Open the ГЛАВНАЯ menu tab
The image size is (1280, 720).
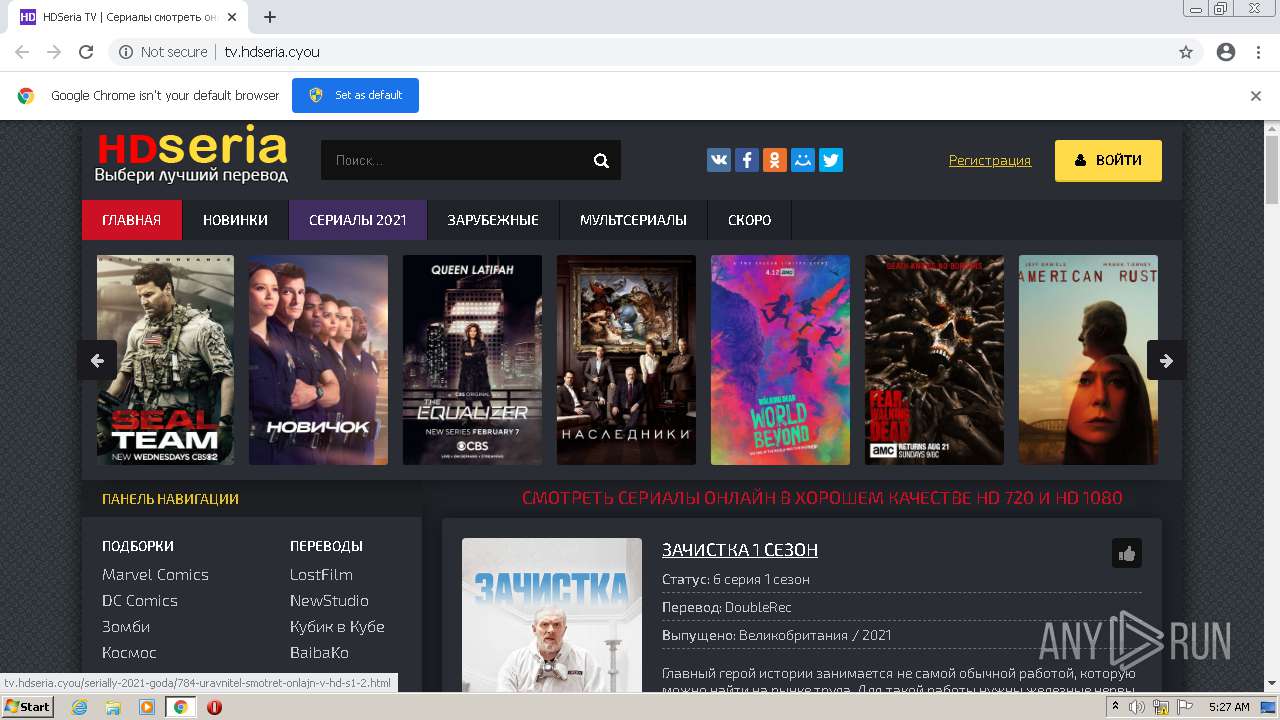click(132, 220)
